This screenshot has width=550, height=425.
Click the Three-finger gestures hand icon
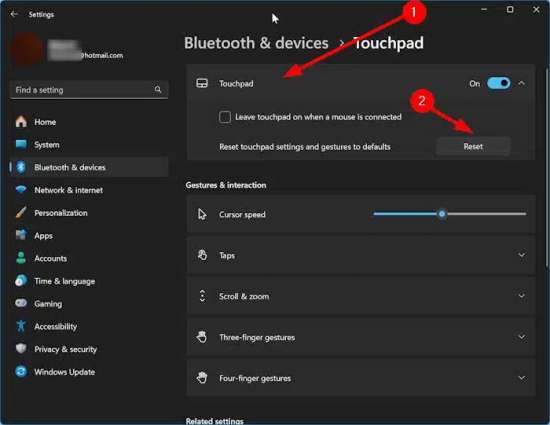click(202, 337)
